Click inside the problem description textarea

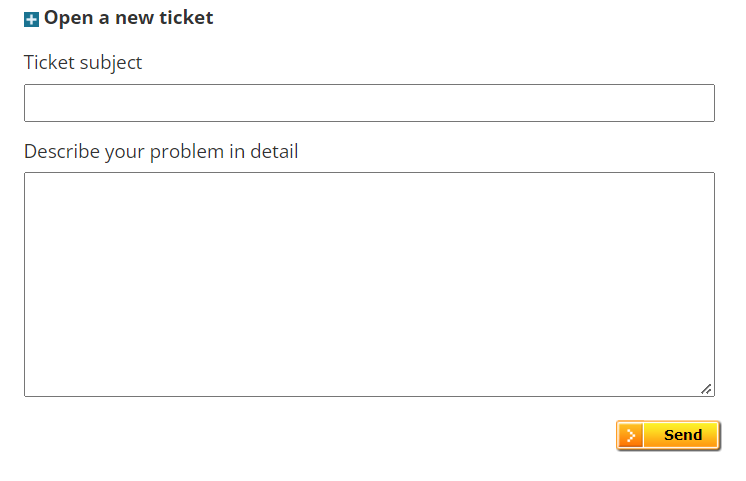click(x=369, y=285)
